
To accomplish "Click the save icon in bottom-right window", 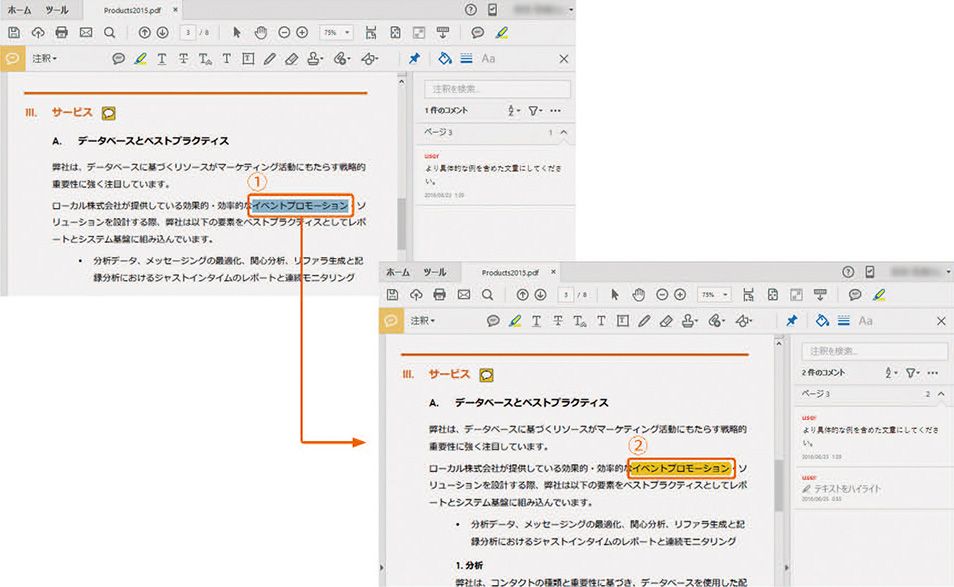I will [392, 294].
